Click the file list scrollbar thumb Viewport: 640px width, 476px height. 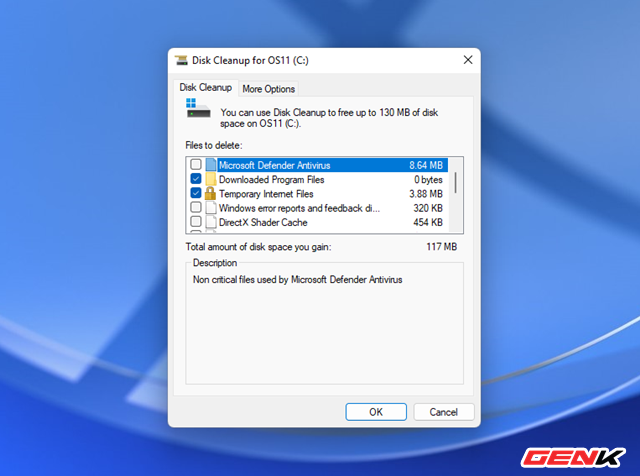click(456, 182)
